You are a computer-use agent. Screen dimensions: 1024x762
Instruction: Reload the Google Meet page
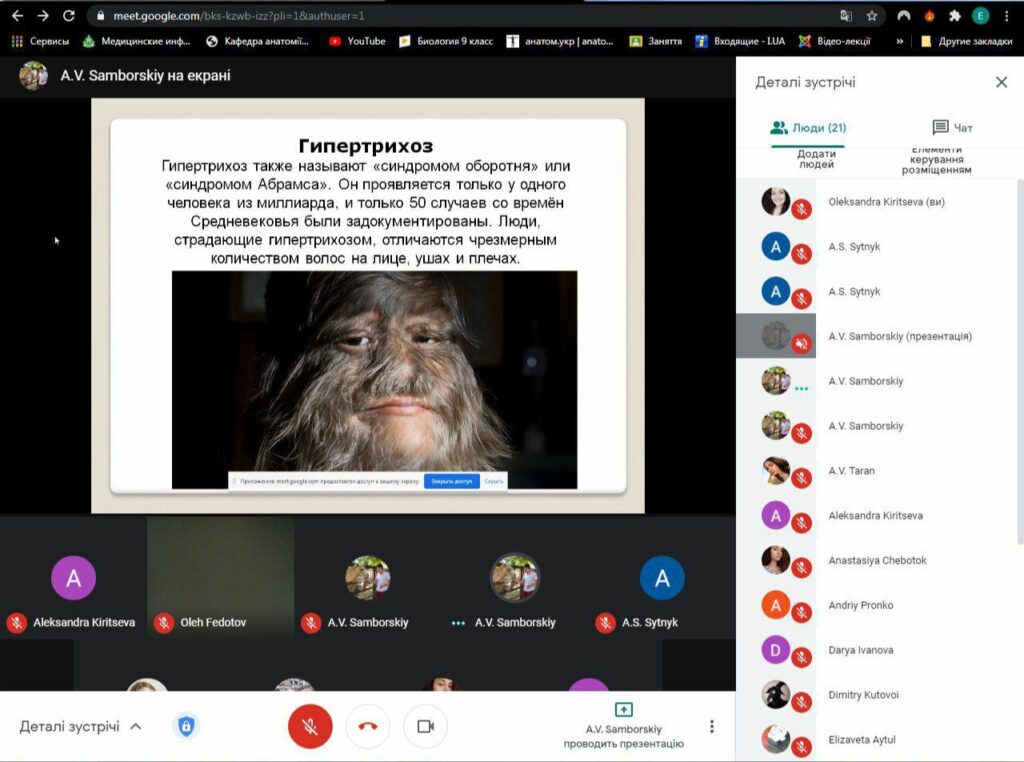pos(69,16)
